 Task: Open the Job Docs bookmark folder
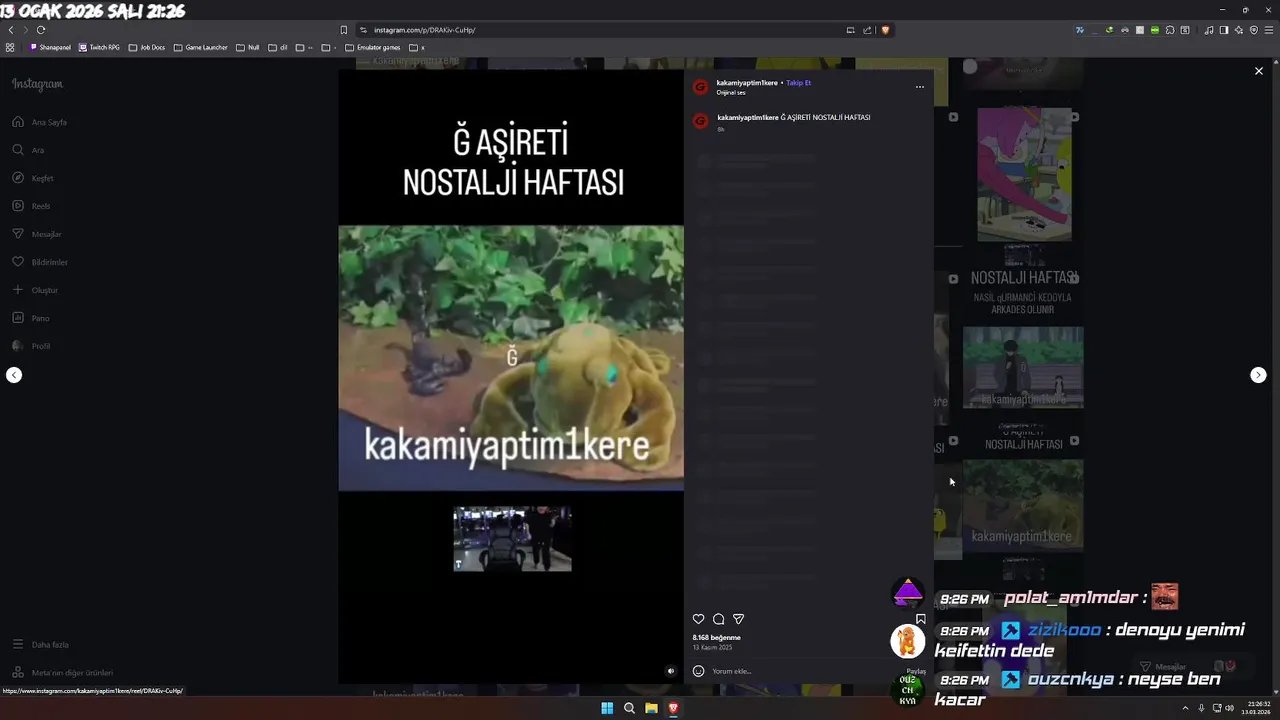[147, 47]
